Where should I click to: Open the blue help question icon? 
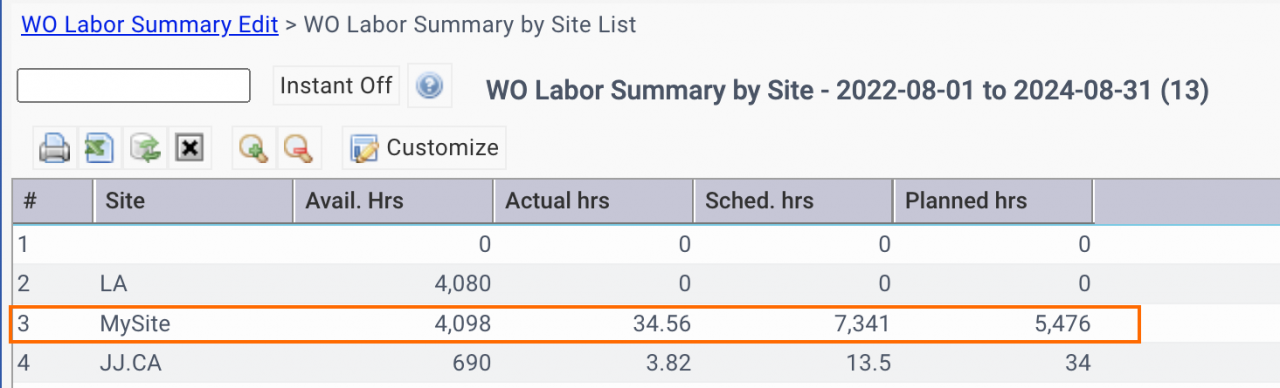click(x=429, y=86)
